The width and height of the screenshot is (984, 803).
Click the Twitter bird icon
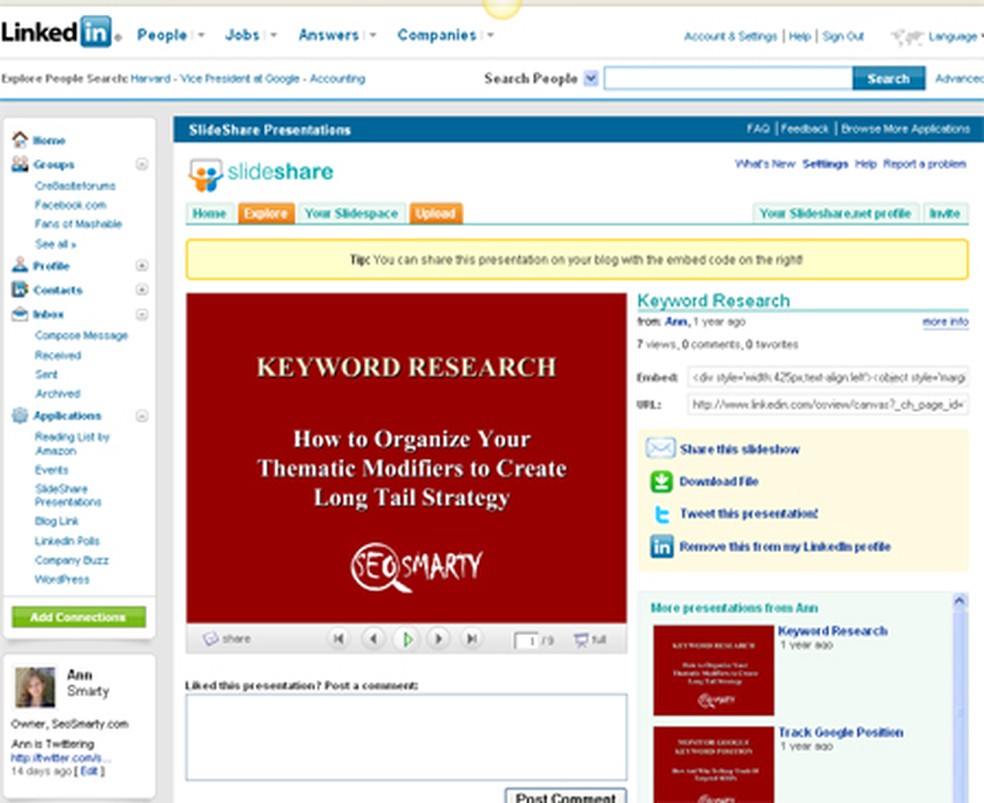(x=661, y=514)
